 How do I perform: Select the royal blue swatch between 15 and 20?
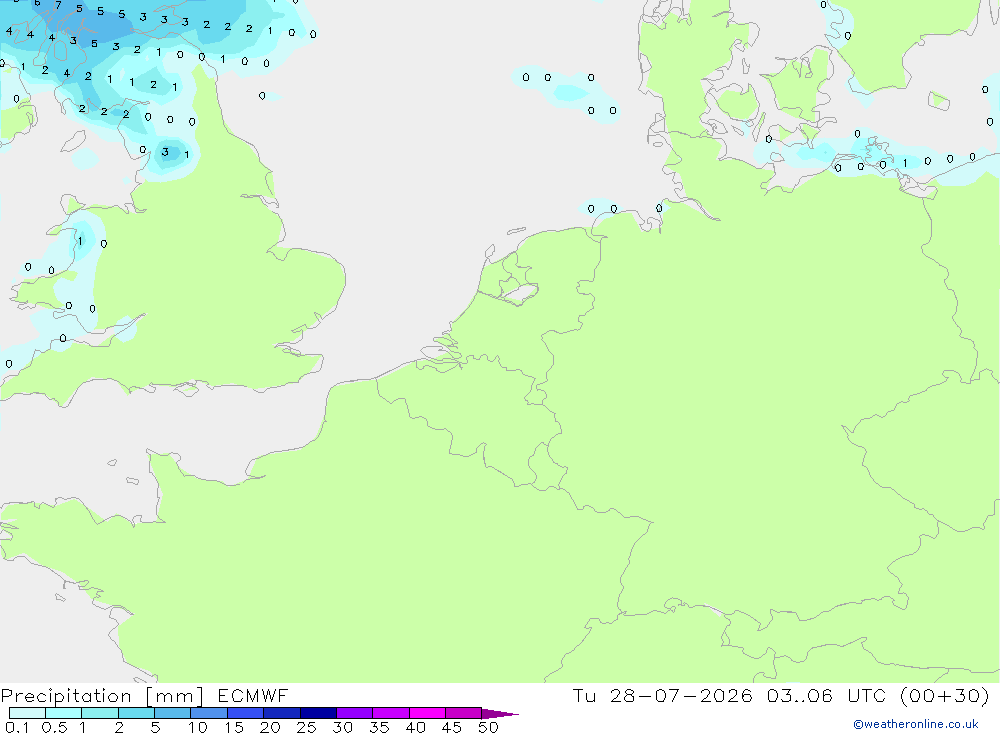(x=245, y=713)
